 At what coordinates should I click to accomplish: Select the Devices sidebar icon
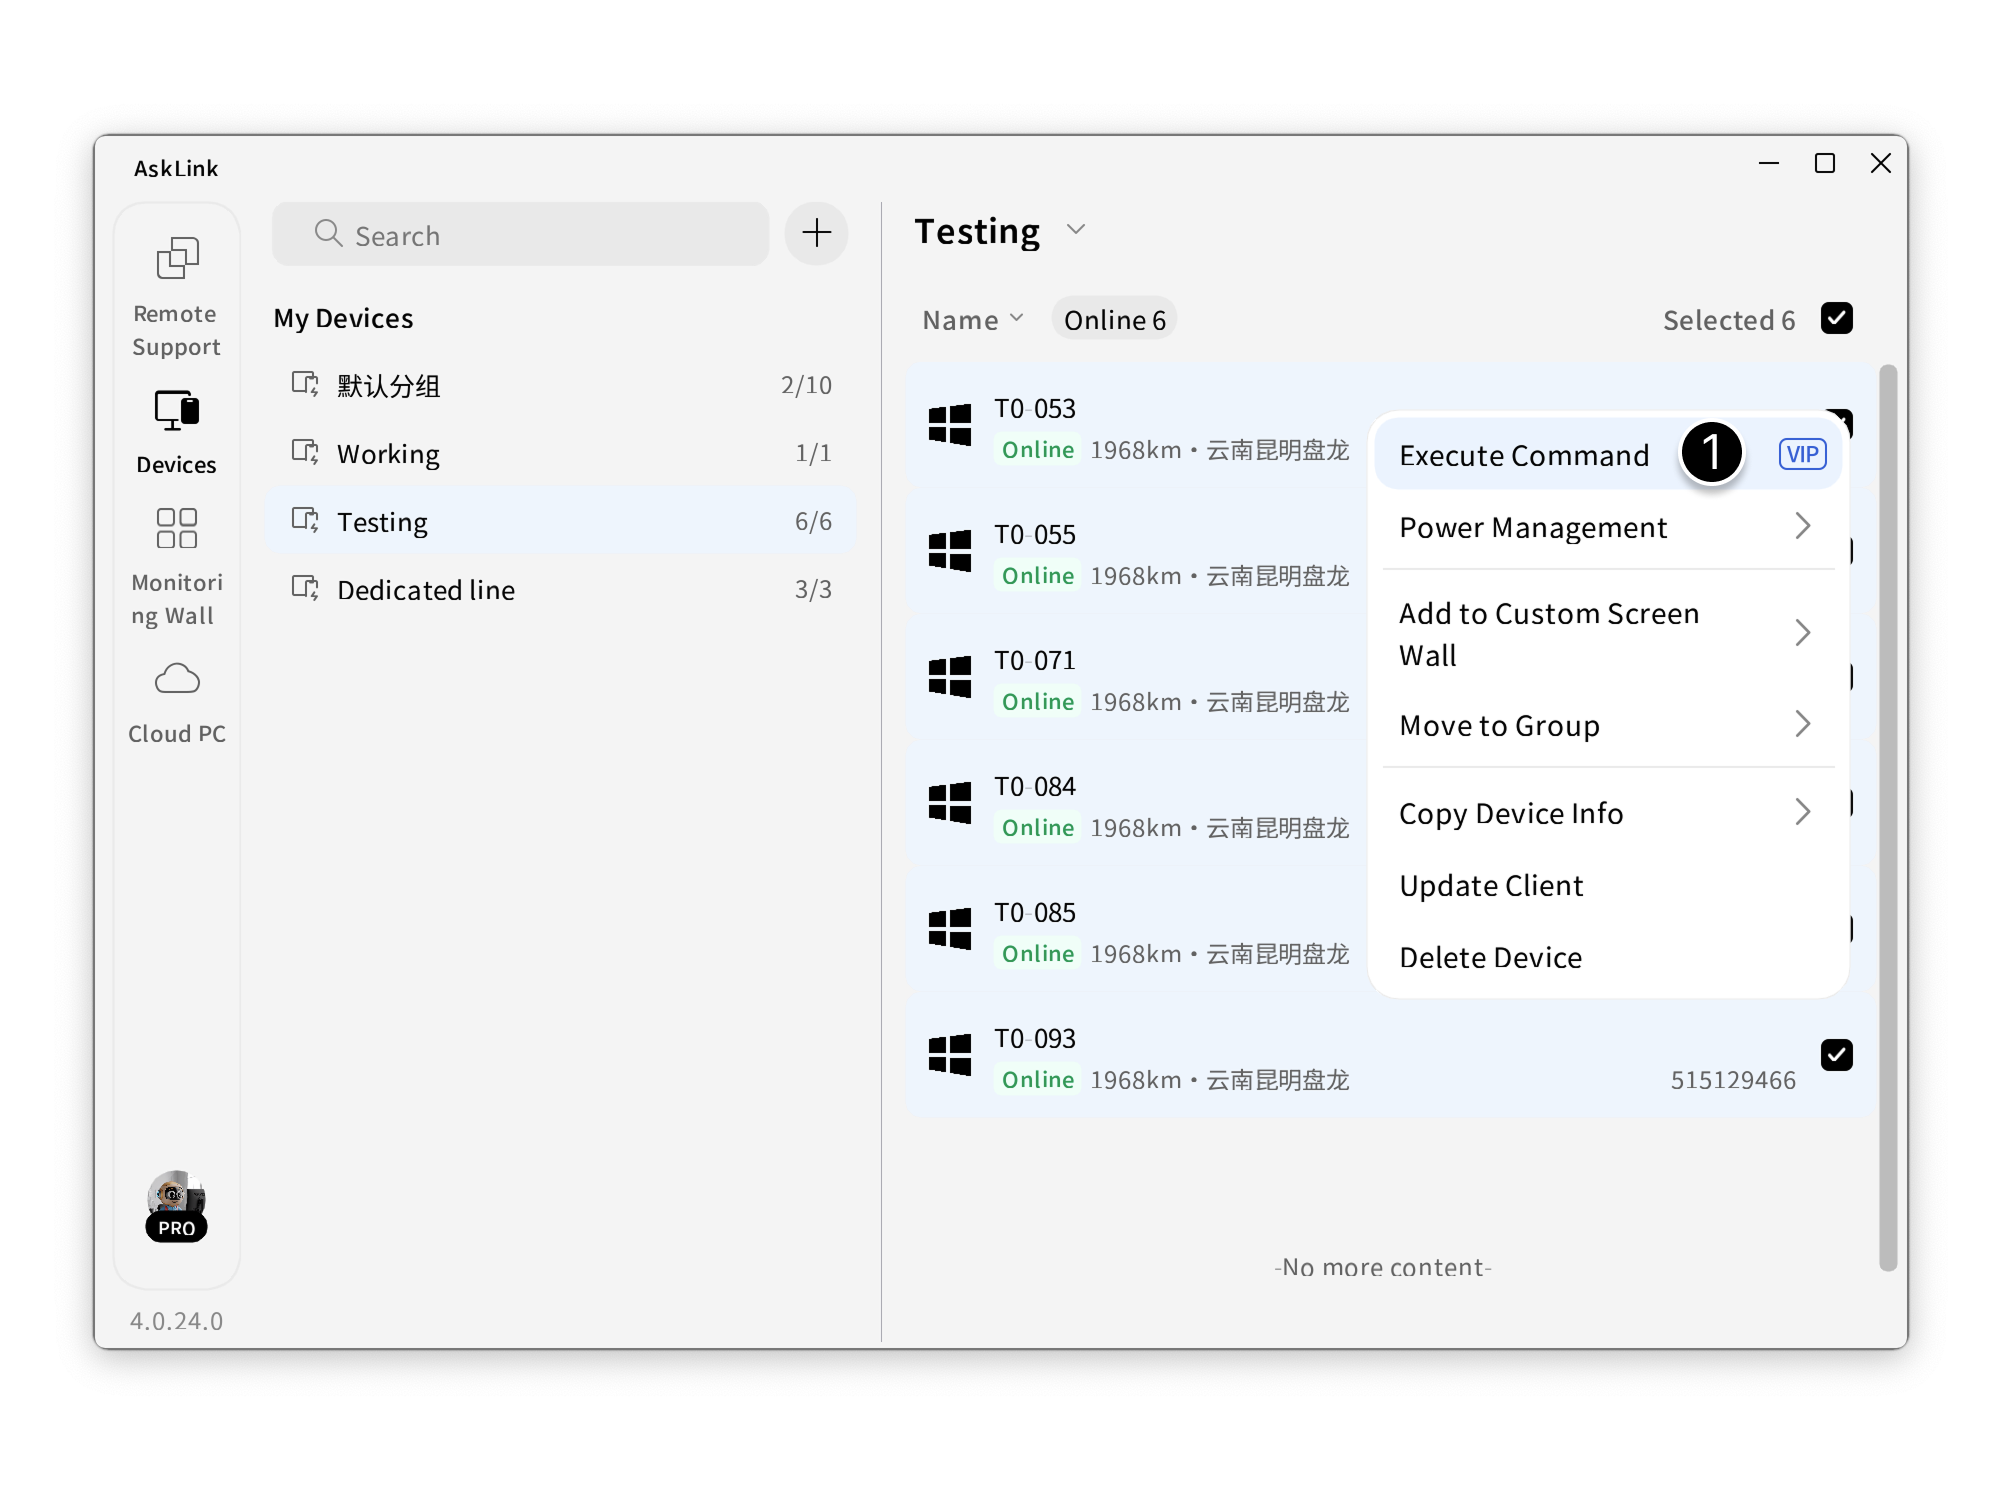[x=177, y=410]
